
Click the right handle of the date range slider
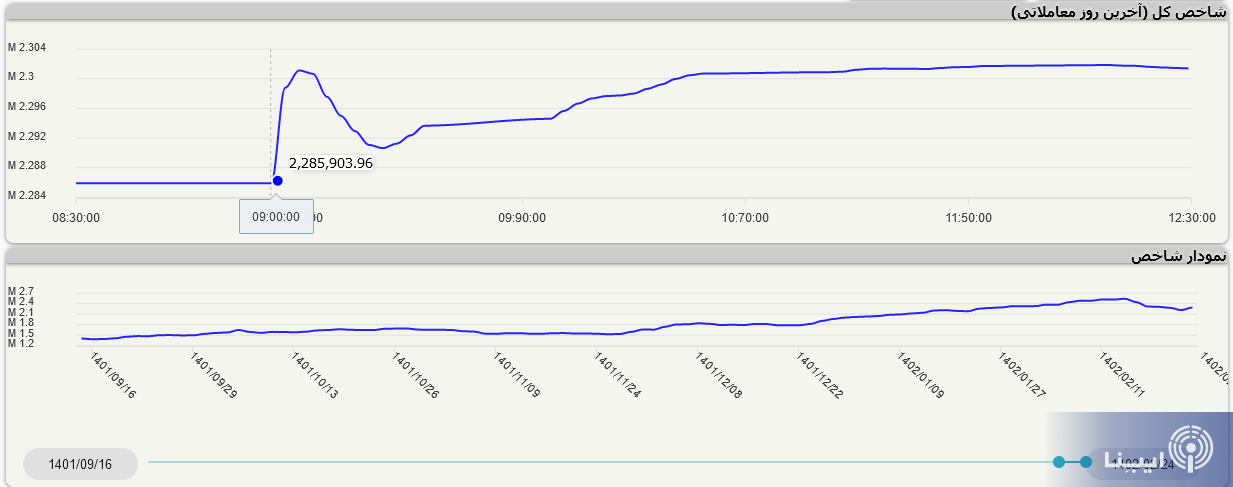(x=1086, y=462)
